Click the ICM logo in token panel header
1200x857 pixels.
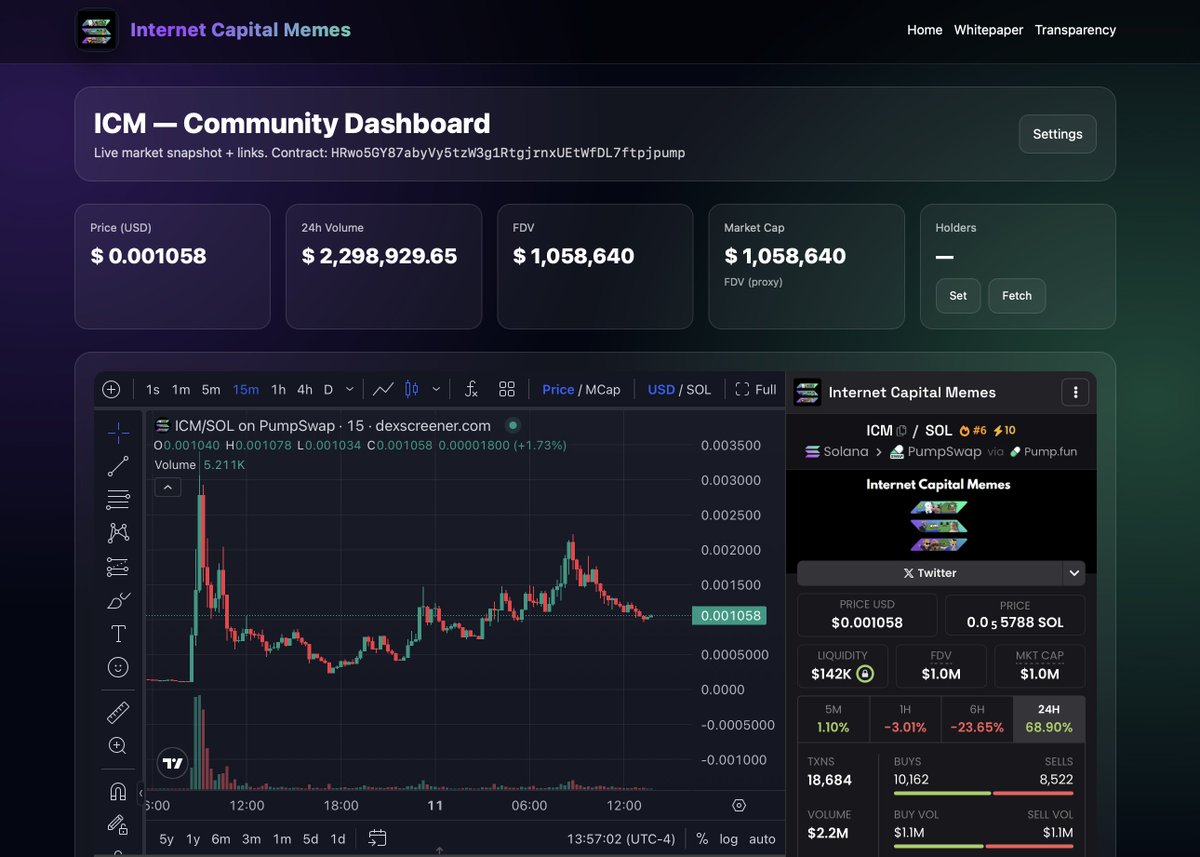[807, 392]
